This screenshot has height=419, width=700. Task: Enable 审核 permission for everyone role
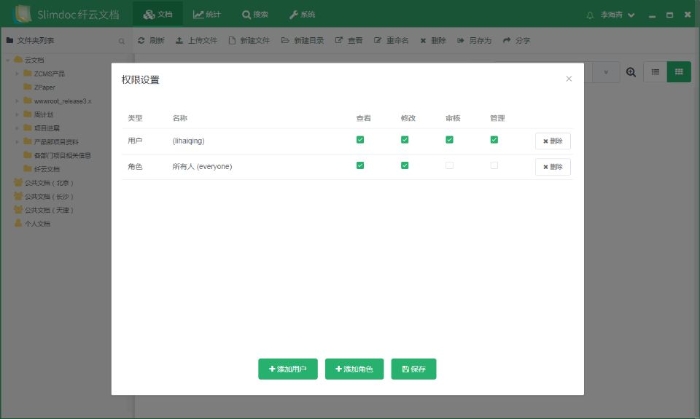(x=449, y=165)
